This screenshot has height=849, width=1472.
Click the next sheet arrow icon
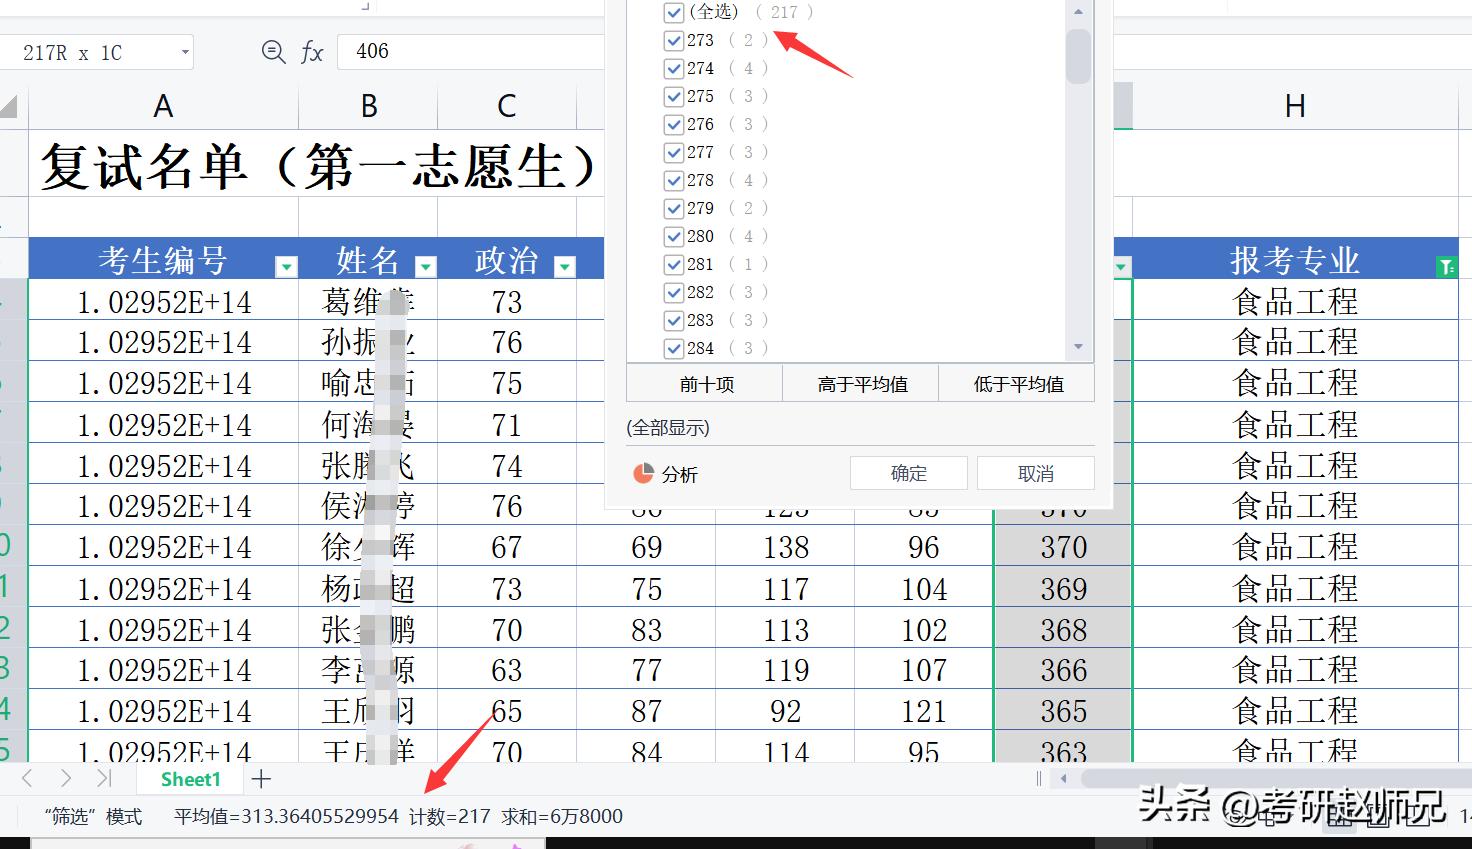(x=66, y=778)
